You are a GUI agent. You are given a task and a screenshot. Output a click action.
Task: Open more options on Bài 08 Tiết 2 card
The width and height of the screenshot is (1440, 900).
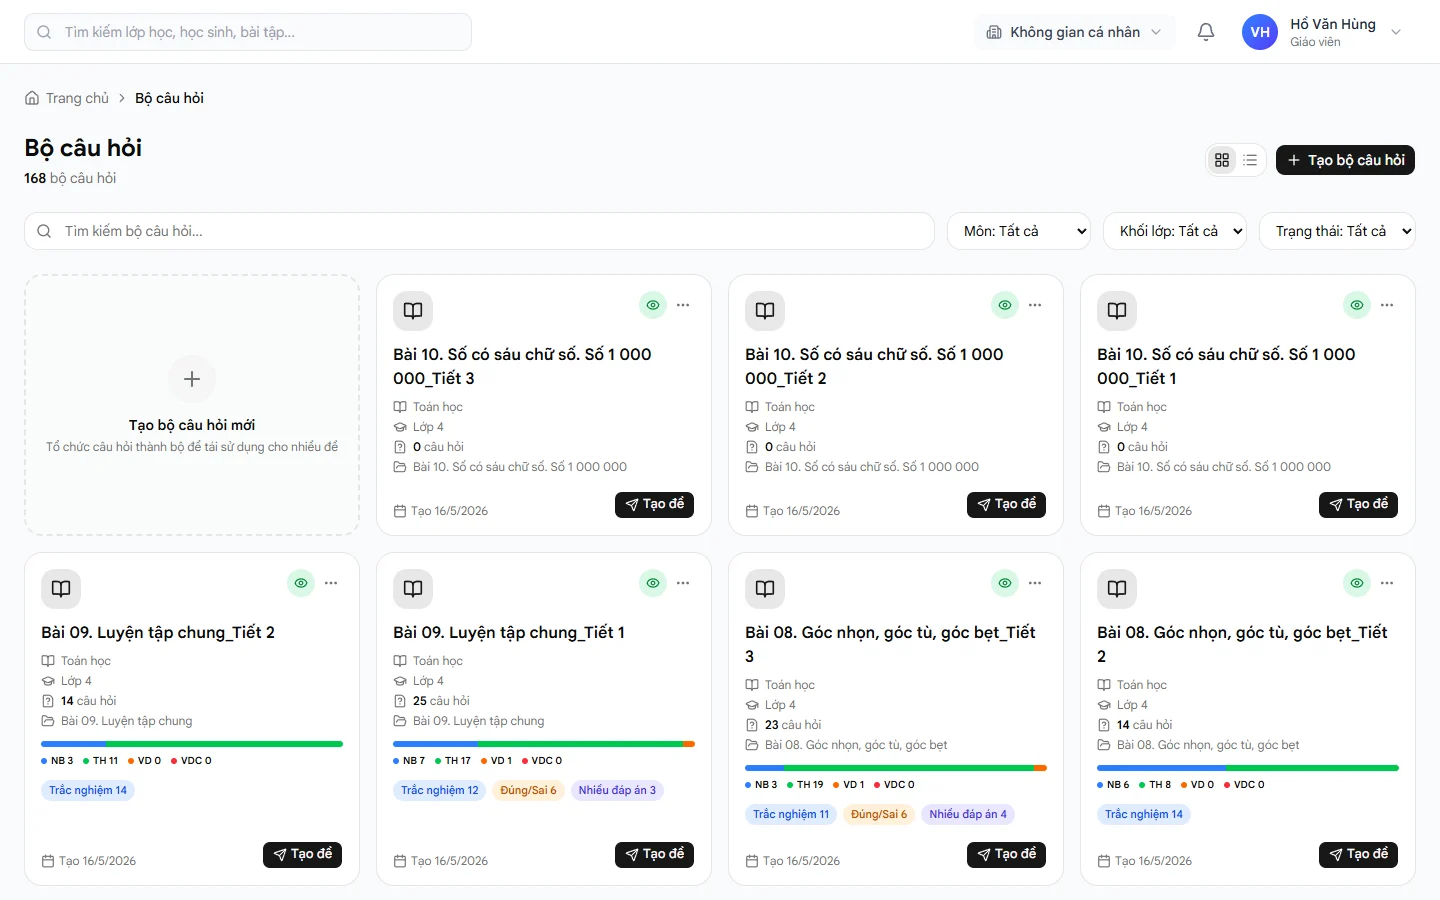[1387, 583]
